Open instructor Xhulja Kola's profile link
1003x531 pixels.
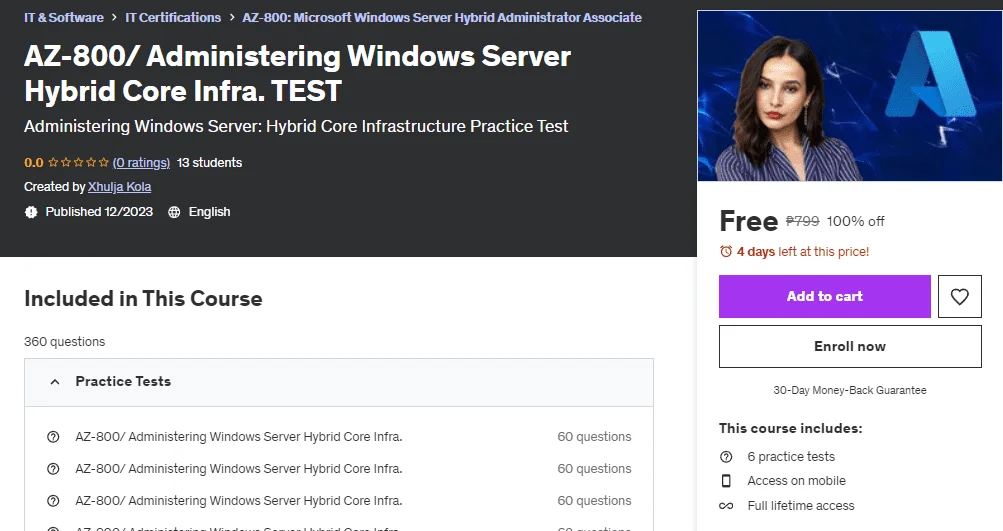120,187
